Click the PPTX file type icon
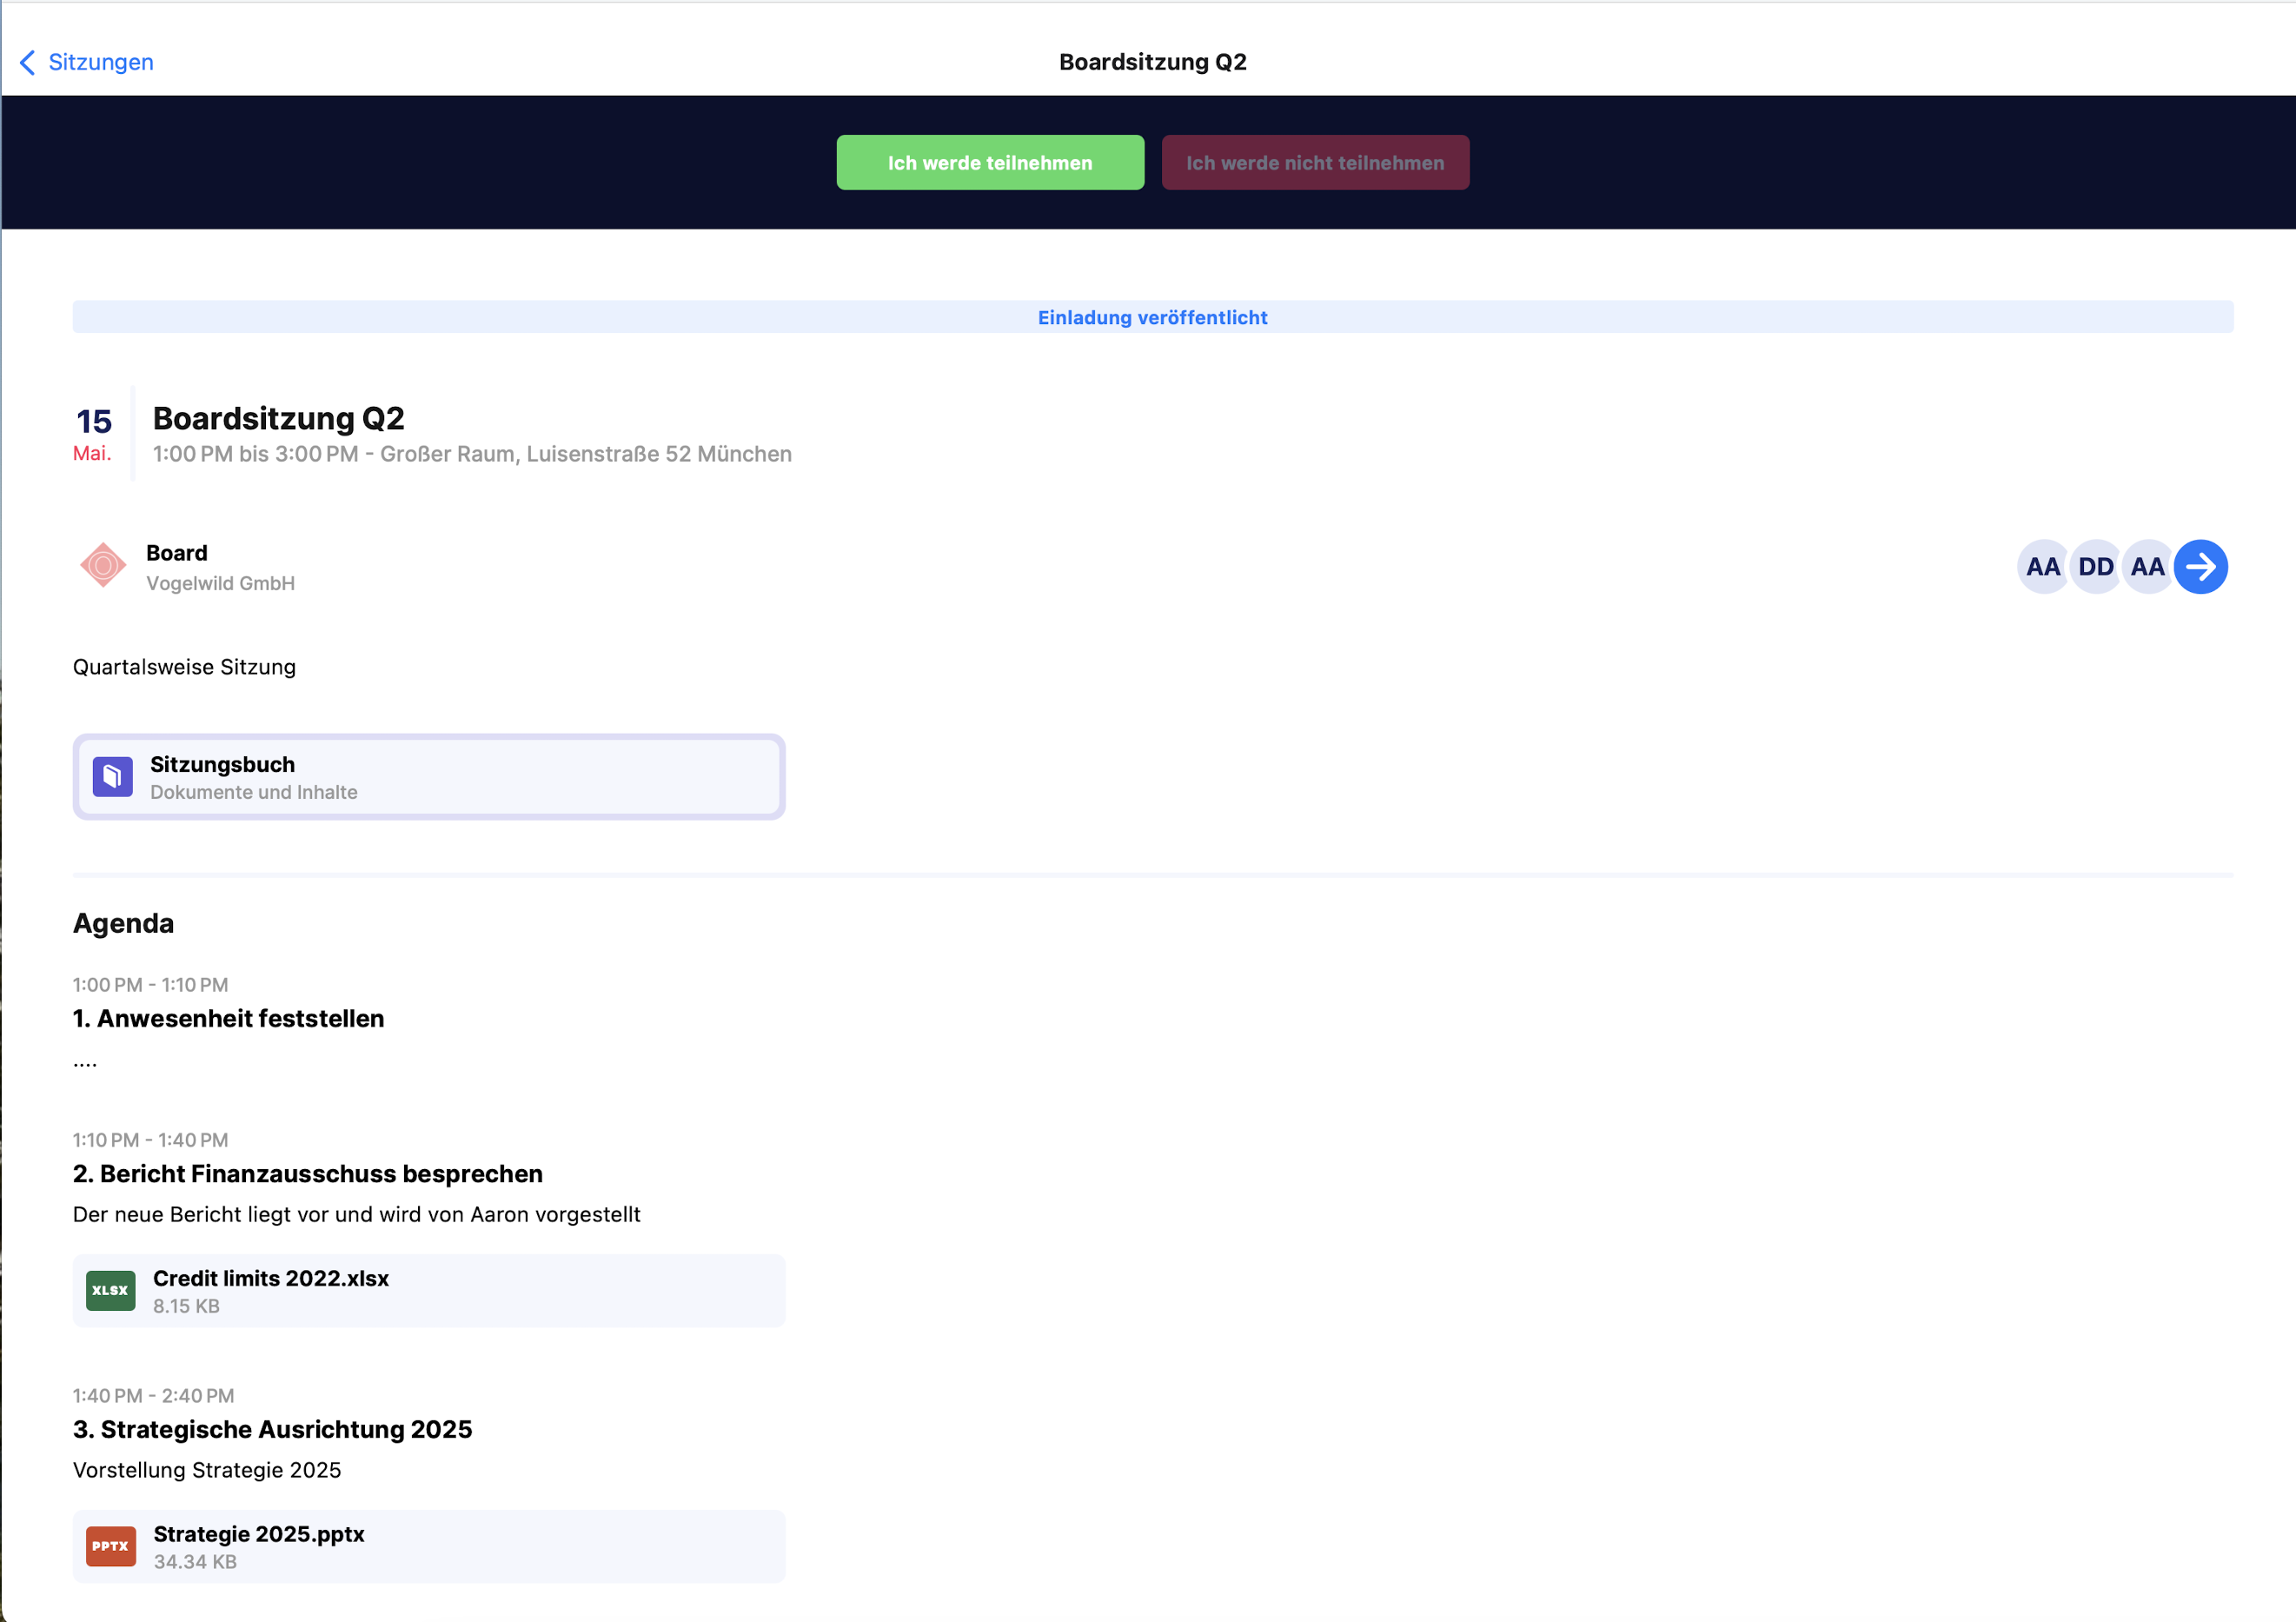The width and height of the screenshot is (2296, 1622). (111, 1546)
